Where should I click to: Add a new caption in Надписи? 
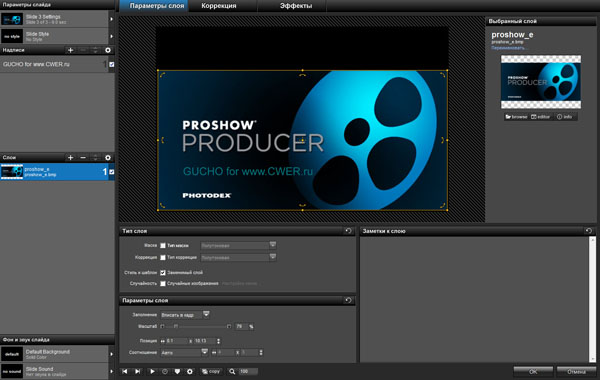[70, 50]
